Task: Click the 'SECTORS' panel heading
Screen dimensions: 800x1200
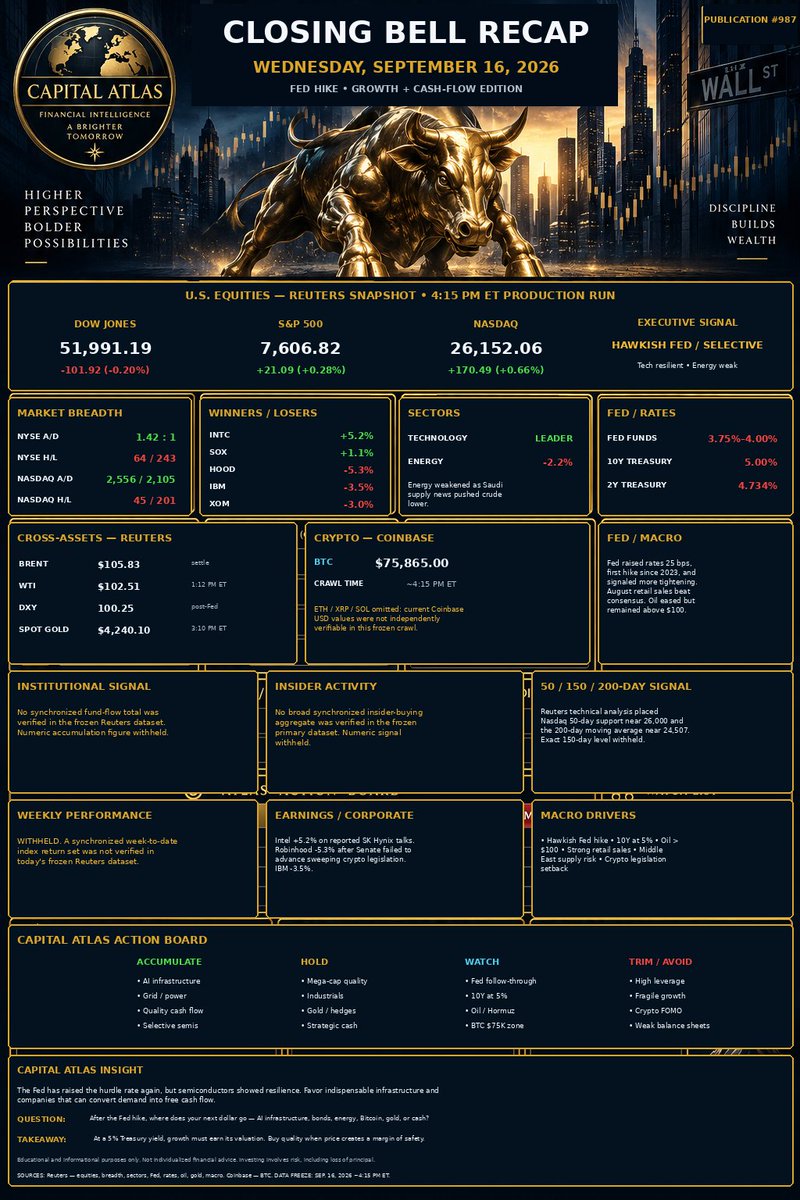Action: (434, 413)
